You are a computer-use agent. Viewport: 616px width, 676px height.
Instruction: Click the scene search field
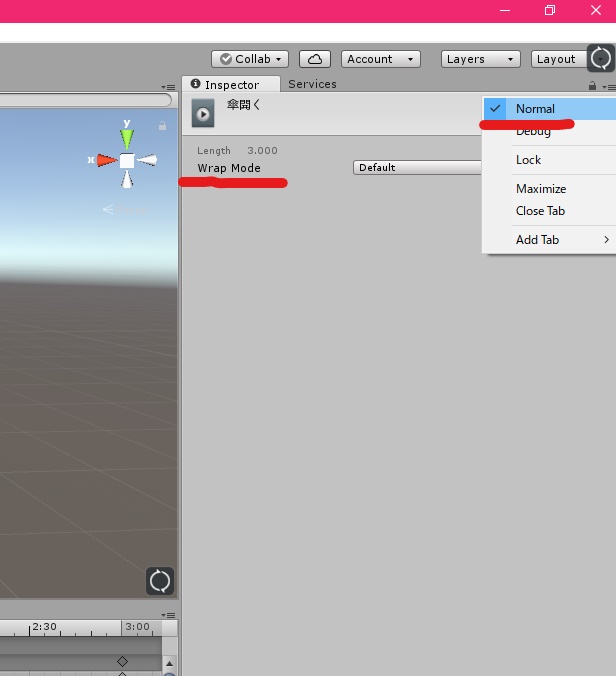pos(85,100)
